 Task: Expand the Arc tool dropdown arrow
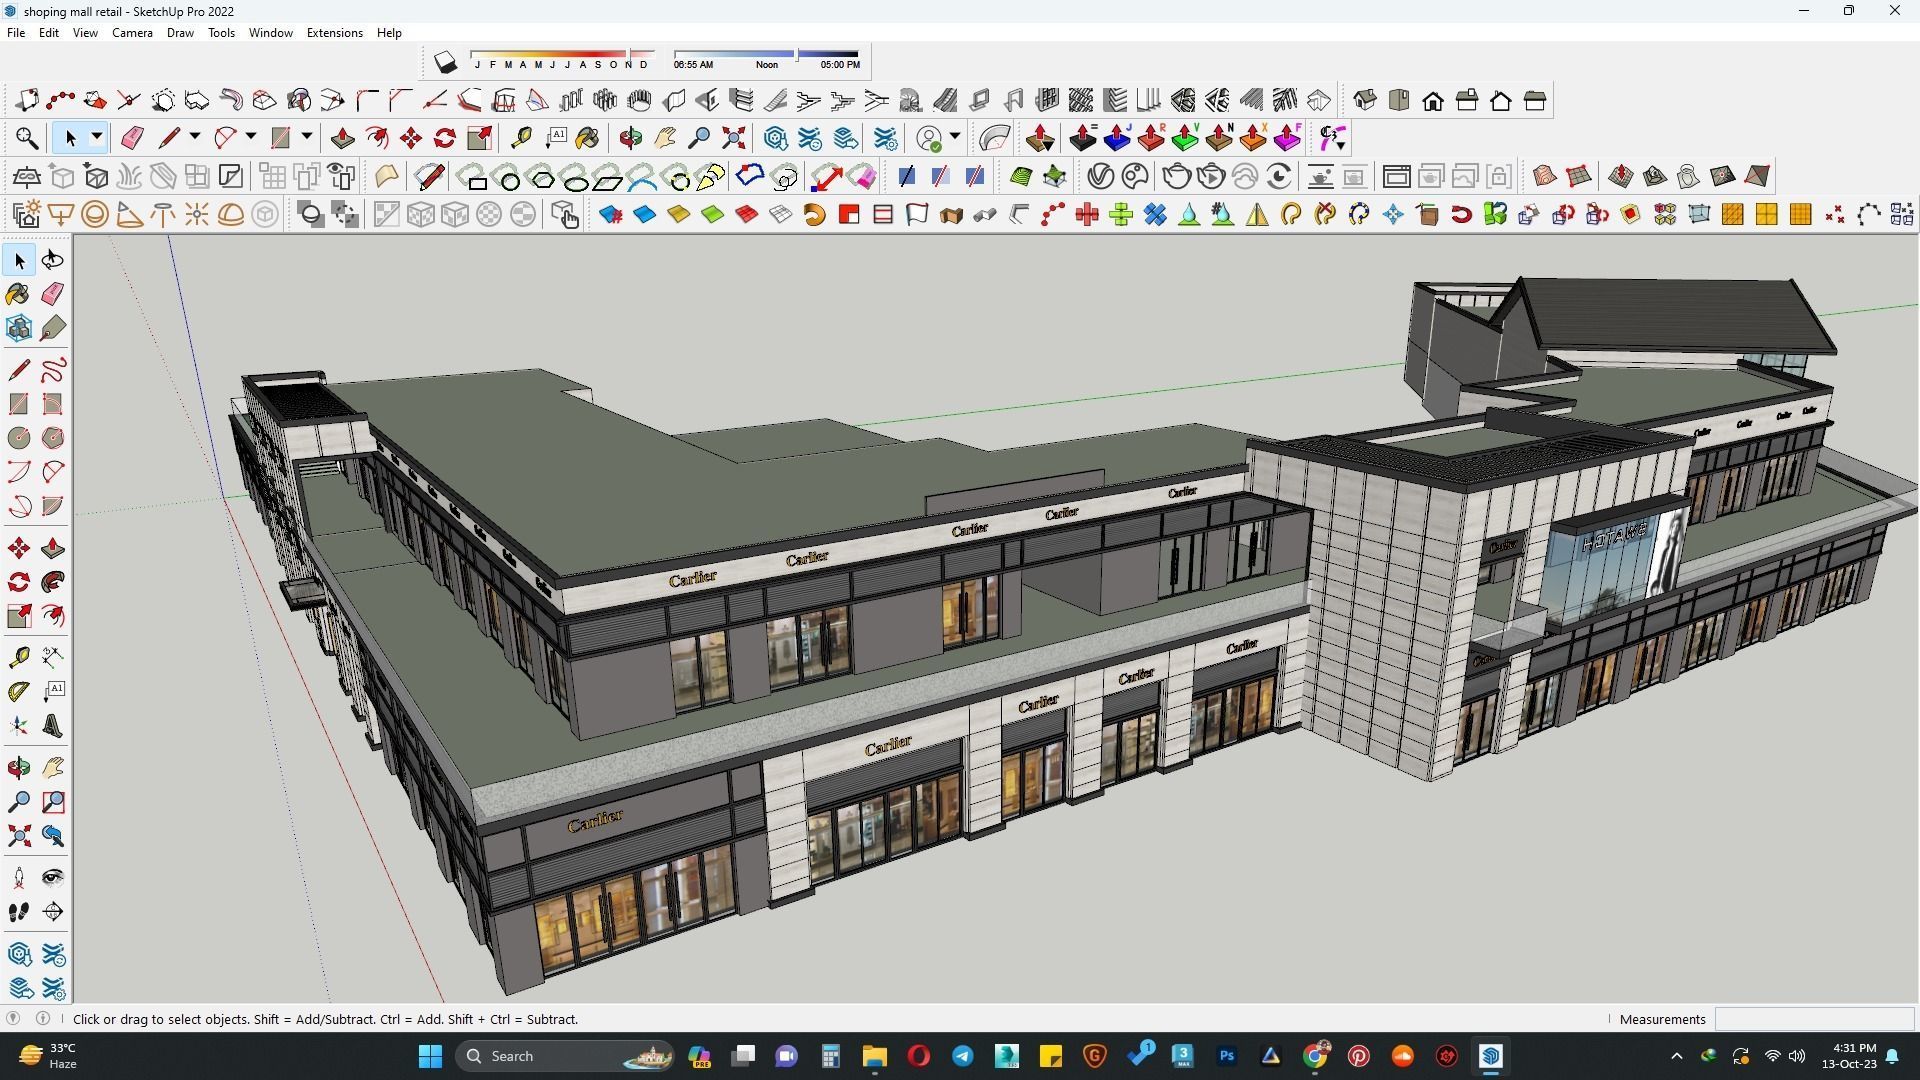[251, 137]
